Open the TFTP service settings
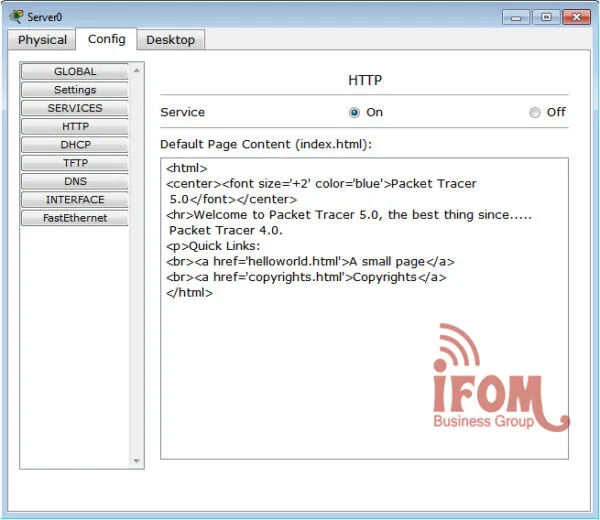The width and height of the screenshot is (600, 520). tap(75, 163)
